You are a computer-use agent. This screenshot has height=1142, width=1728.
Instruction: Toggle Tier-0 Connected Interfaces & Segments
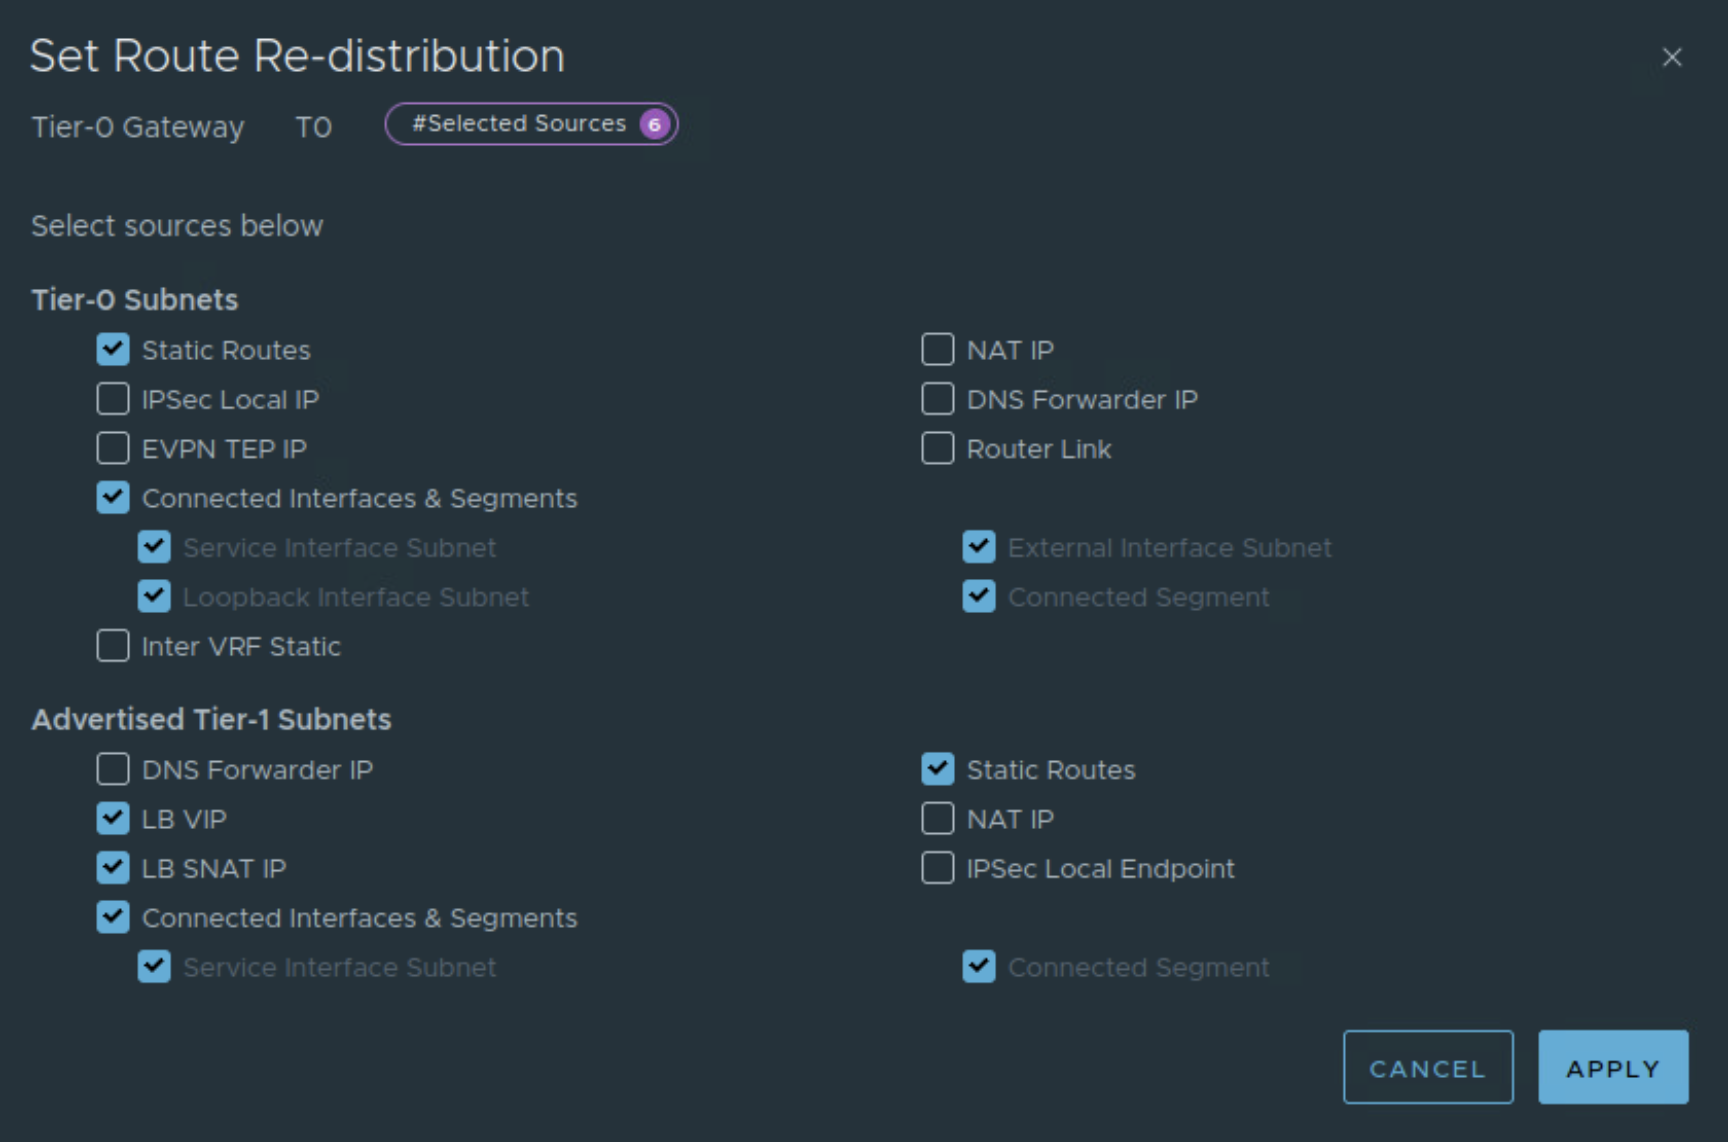pos(113,498)
